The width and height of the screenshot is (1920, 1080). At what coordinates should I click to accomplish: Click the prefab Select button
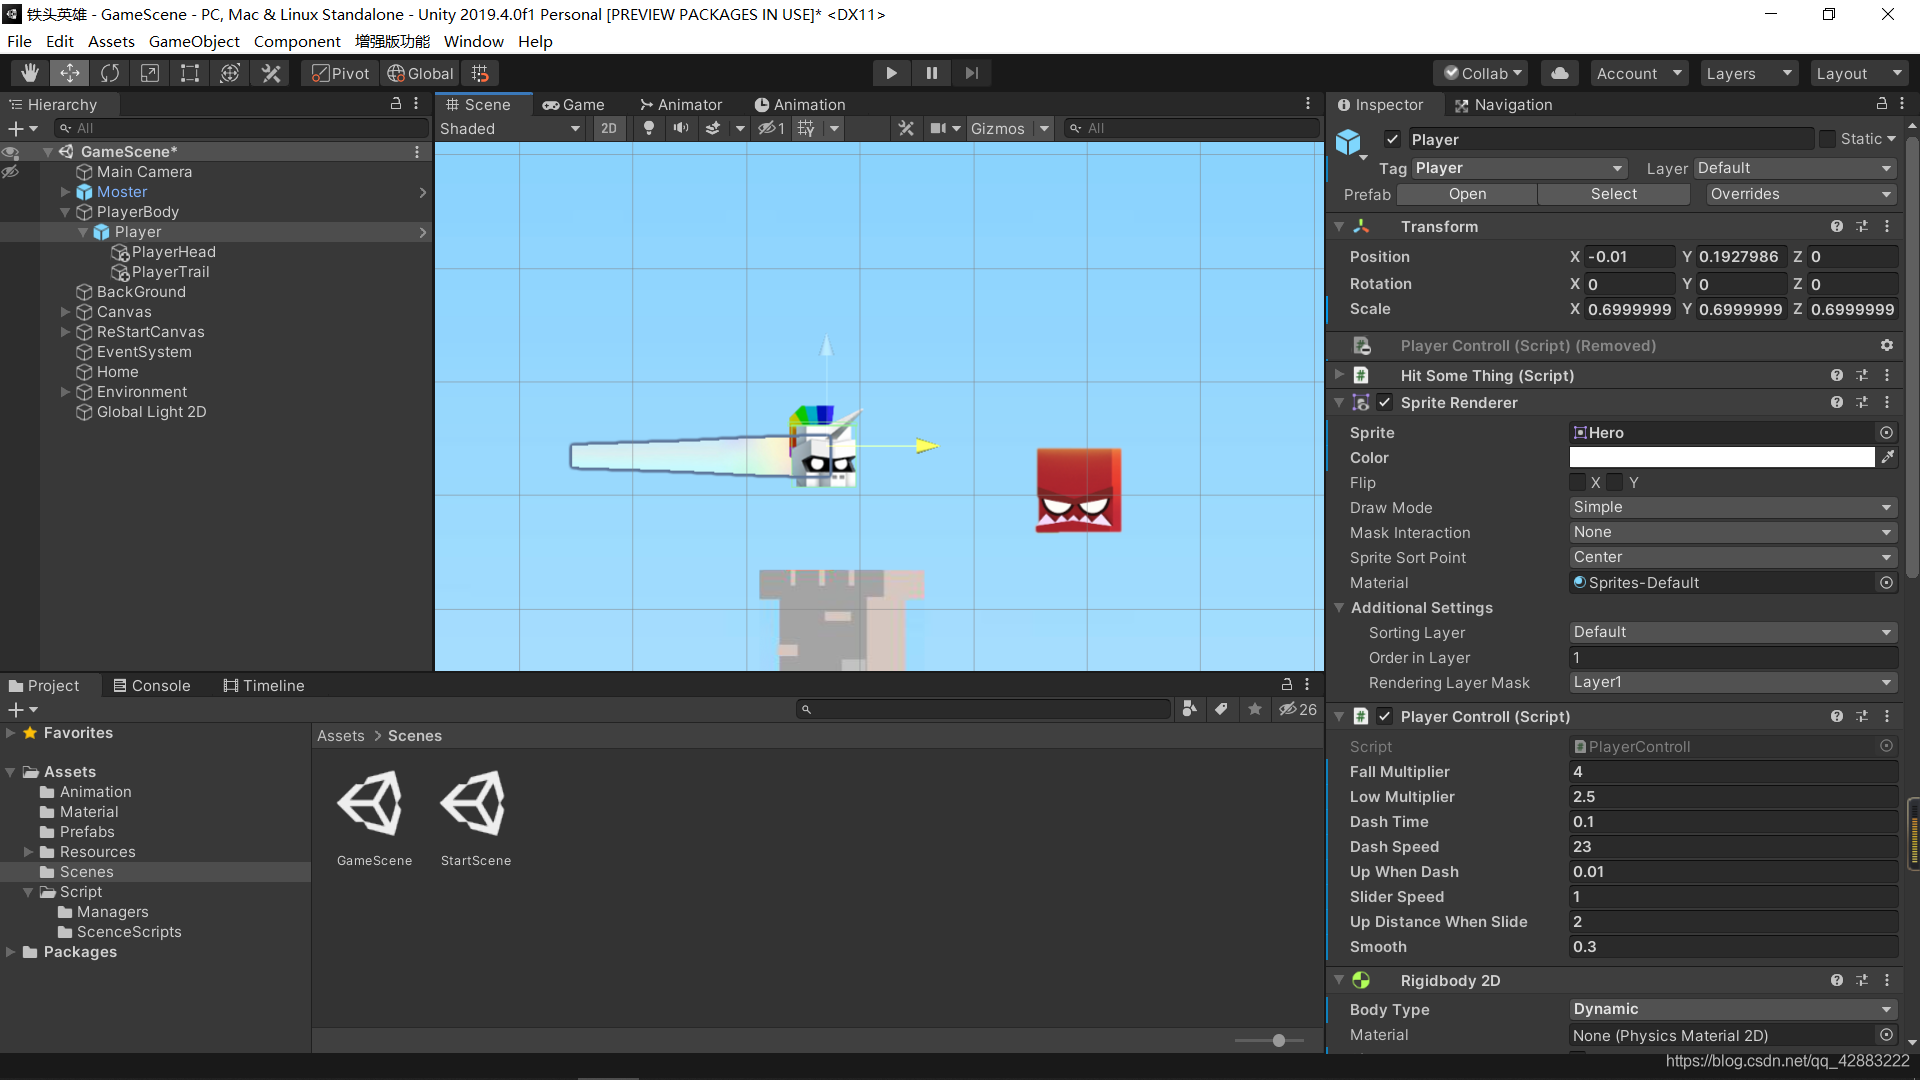(1613, 194)
